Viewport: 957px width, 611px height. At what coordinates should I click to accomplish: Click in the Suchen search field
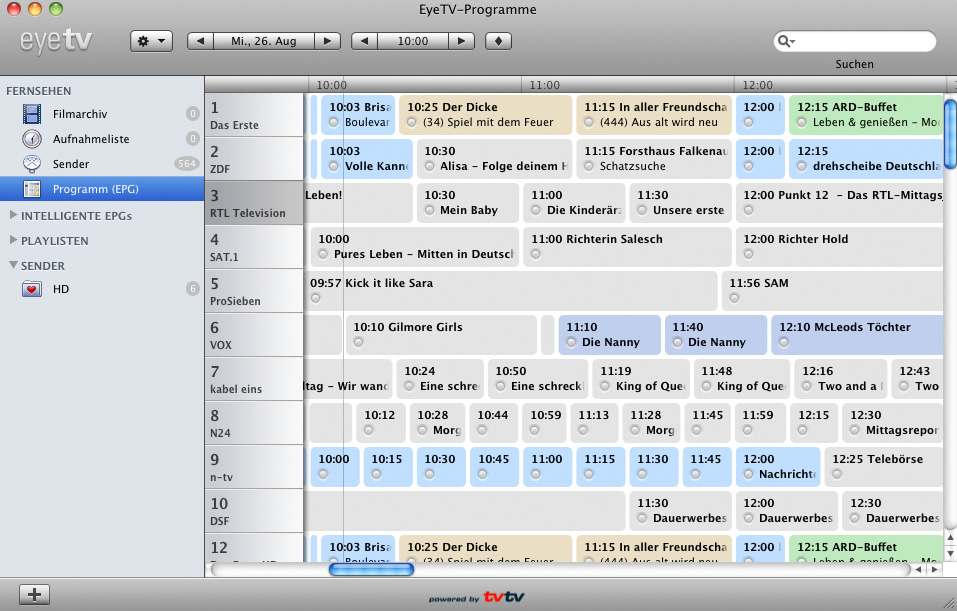coord(854,41)
